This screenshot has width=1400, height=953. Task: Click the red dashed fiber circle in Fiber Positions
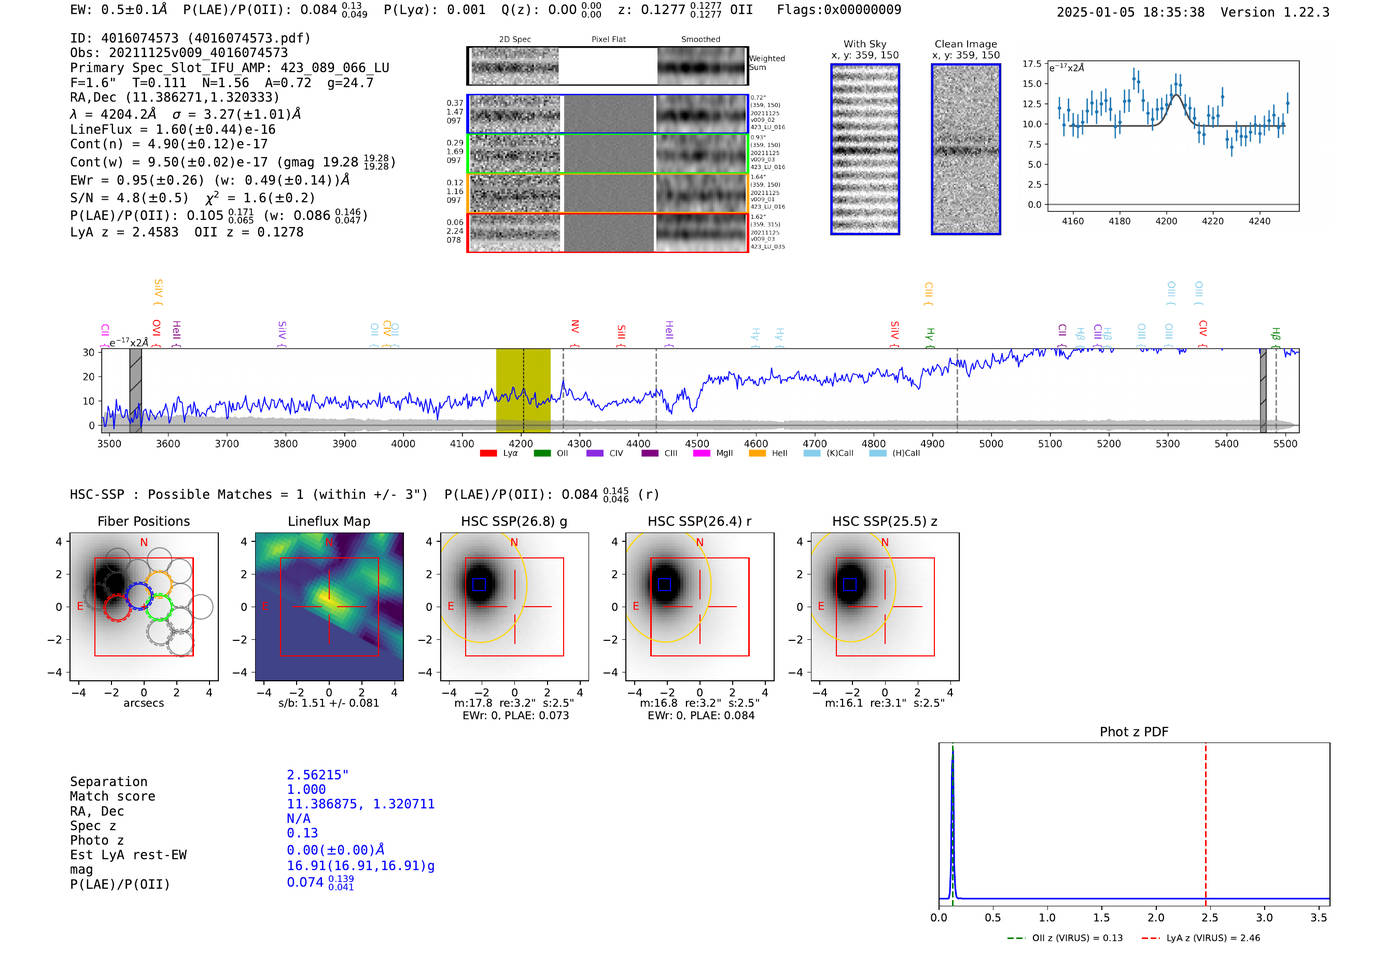(117, 607)
